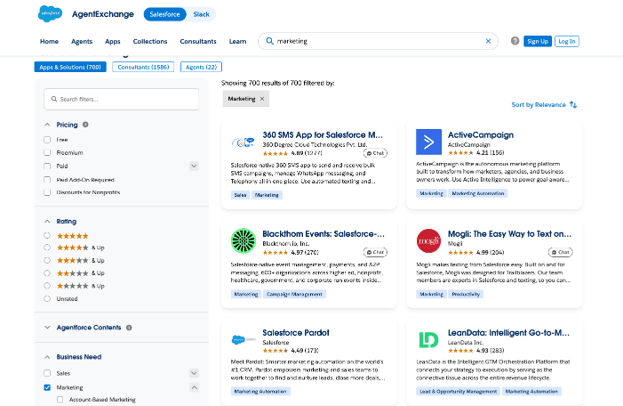Open Consultants nav item
The image size is (623, 406).
click(198, 41)
